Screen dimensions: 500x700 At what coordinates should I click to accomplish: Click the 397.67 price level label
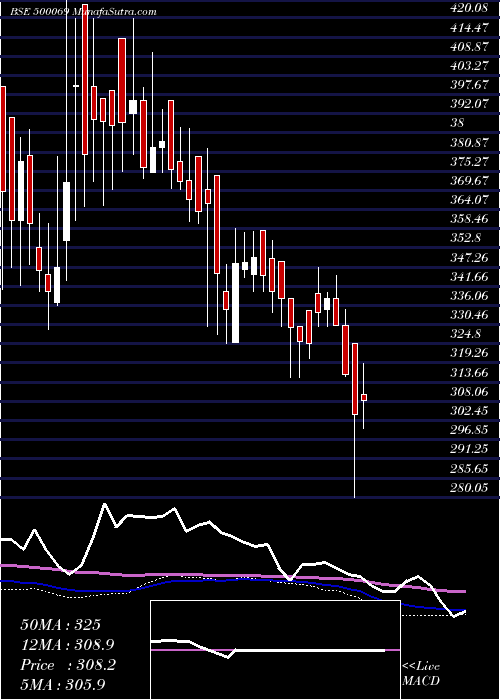469,85
